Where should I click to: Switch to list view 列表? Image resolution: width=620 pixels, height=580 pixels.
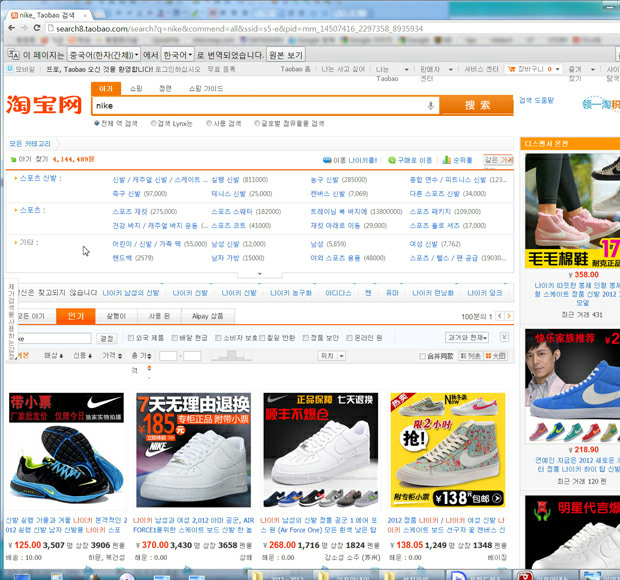pos(471,356)
